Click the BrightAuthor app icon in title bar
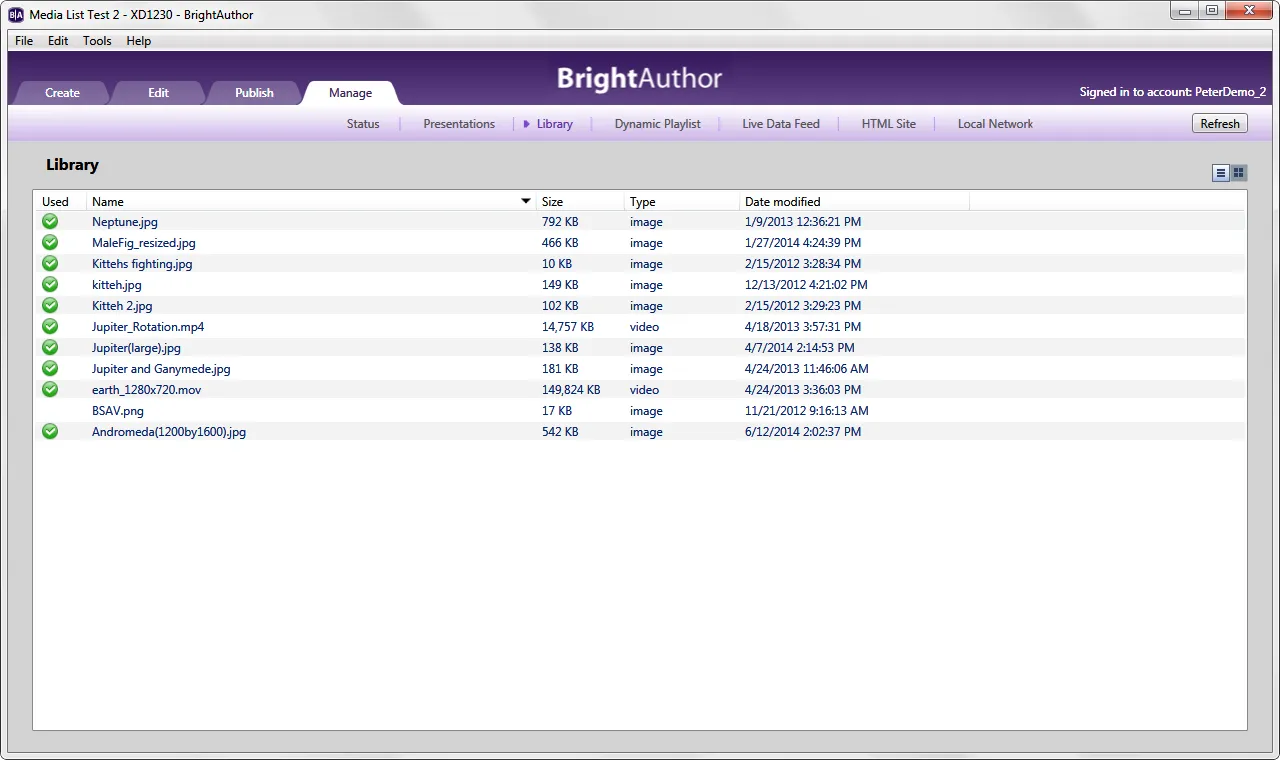The image size is (1280, 760). [x=16, y=15]
